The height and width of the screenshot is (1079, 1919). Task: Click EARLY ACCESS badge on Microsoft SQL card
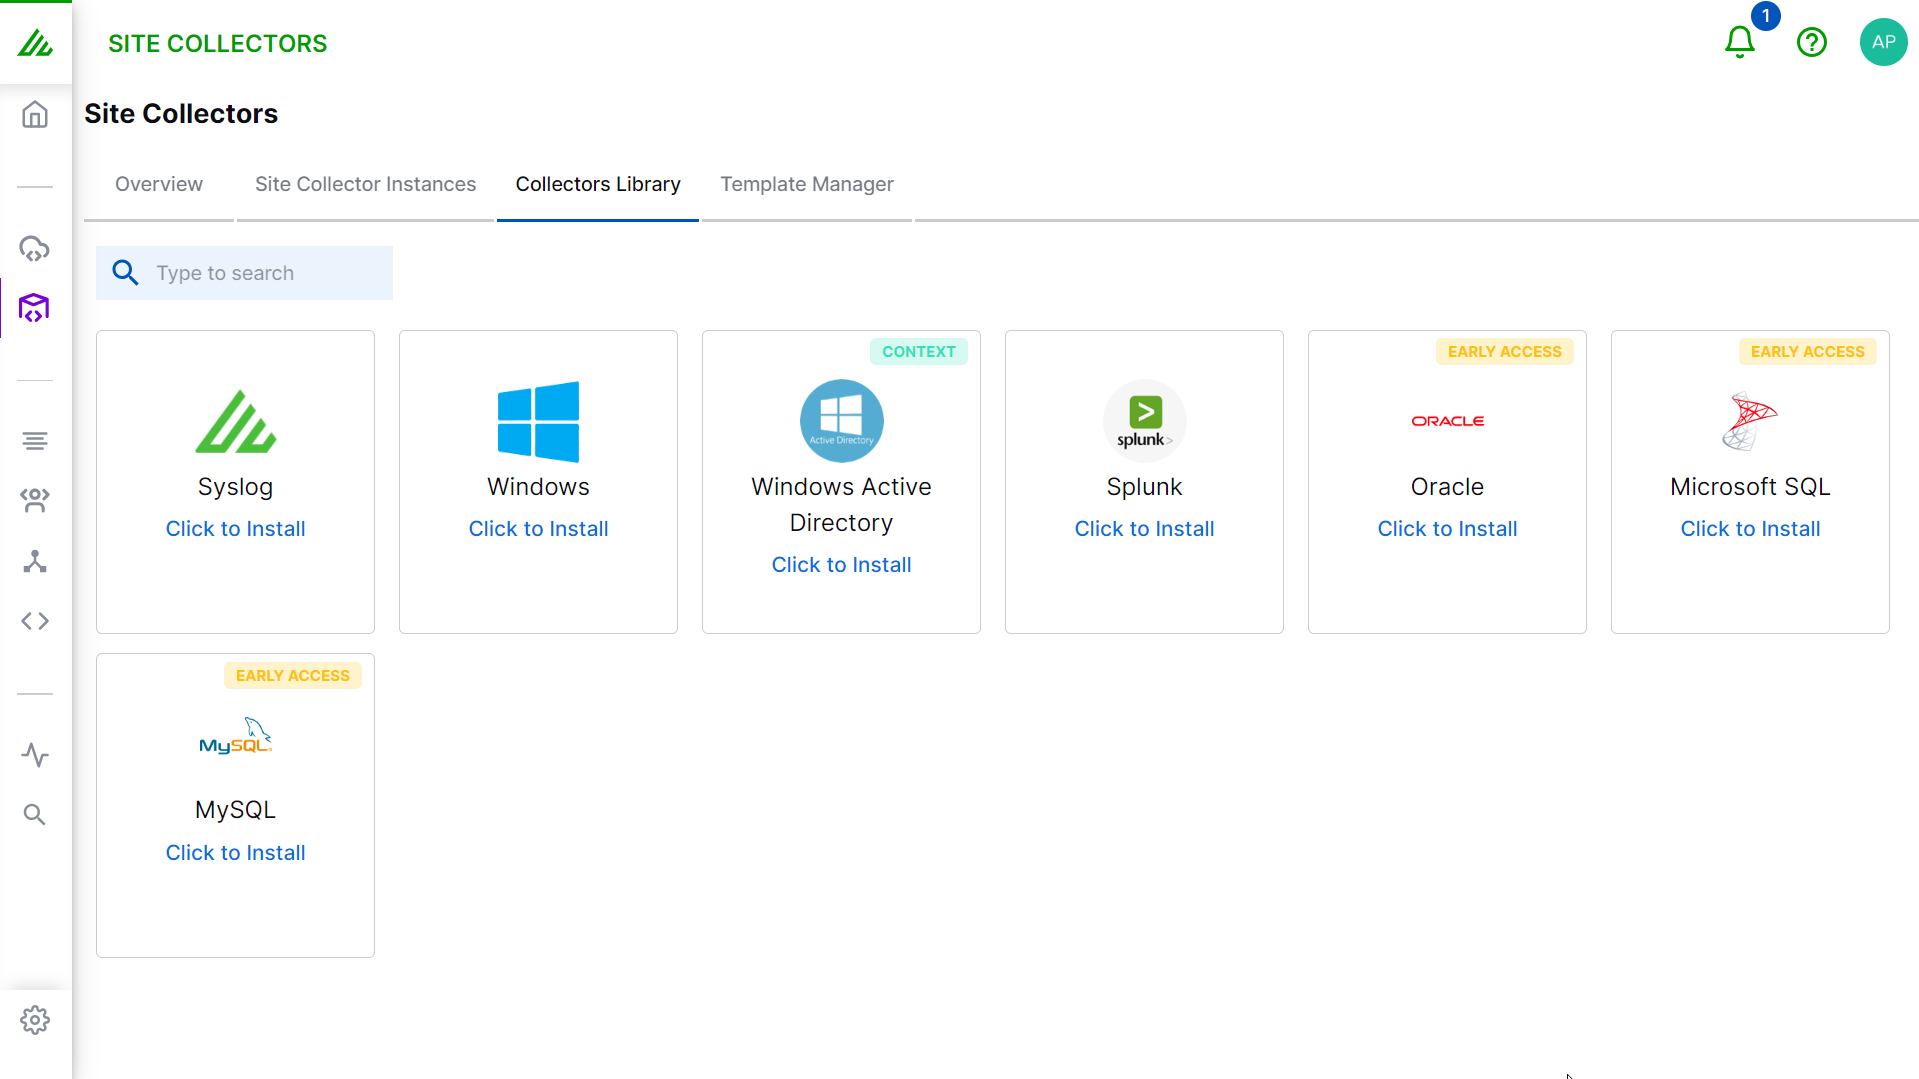click(x=1808, y=352)
